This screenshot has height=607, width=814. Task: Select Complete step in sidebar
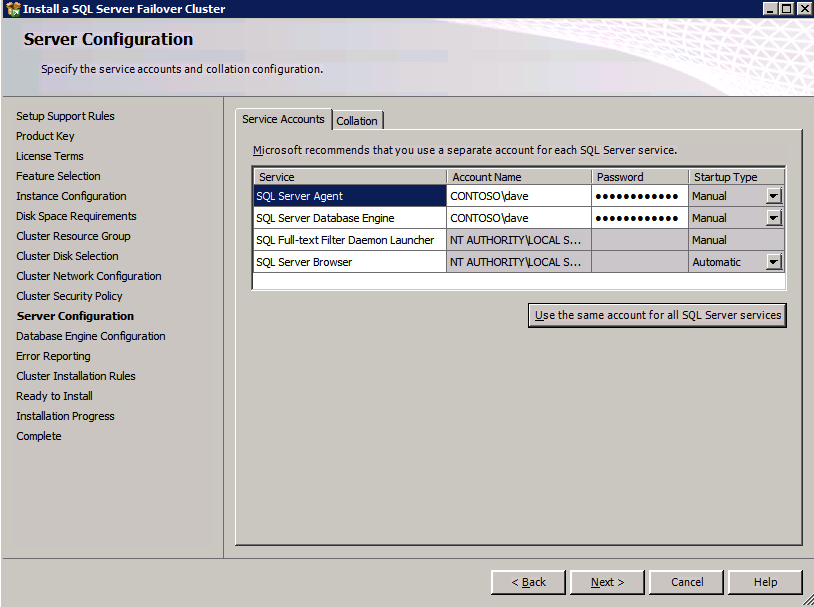point(39,436)
